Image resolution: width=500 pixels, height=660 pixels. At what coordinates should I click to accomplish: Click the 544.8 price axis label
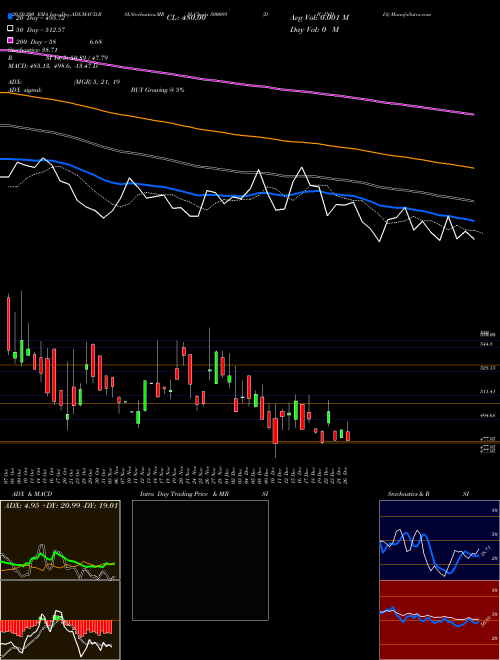pos(486,344)
